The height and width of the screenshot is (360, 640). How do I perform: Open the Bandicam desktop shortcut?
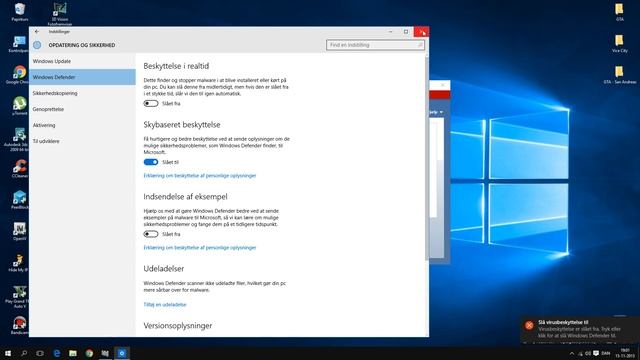pos(19,325)
